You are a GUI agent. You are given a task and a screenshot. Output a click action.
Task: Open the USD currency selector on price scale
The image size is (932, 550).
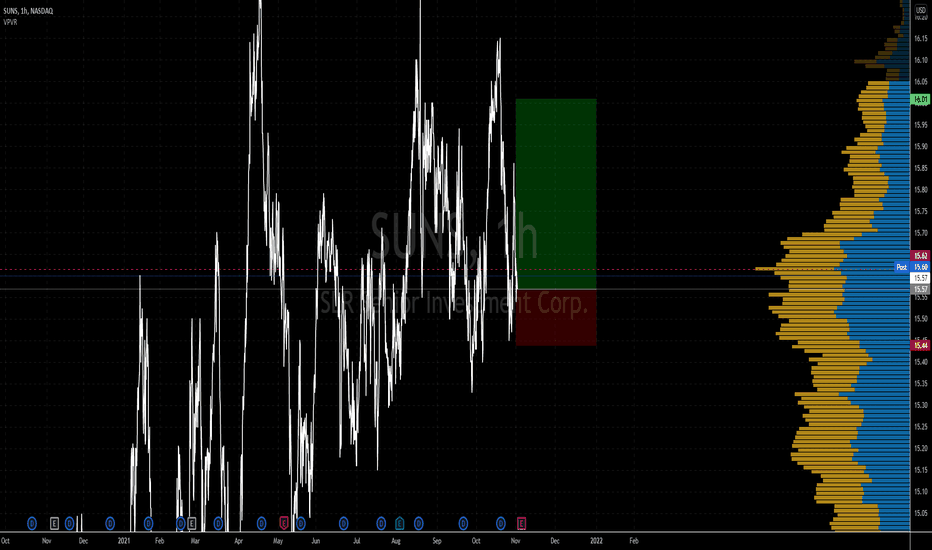921,10
